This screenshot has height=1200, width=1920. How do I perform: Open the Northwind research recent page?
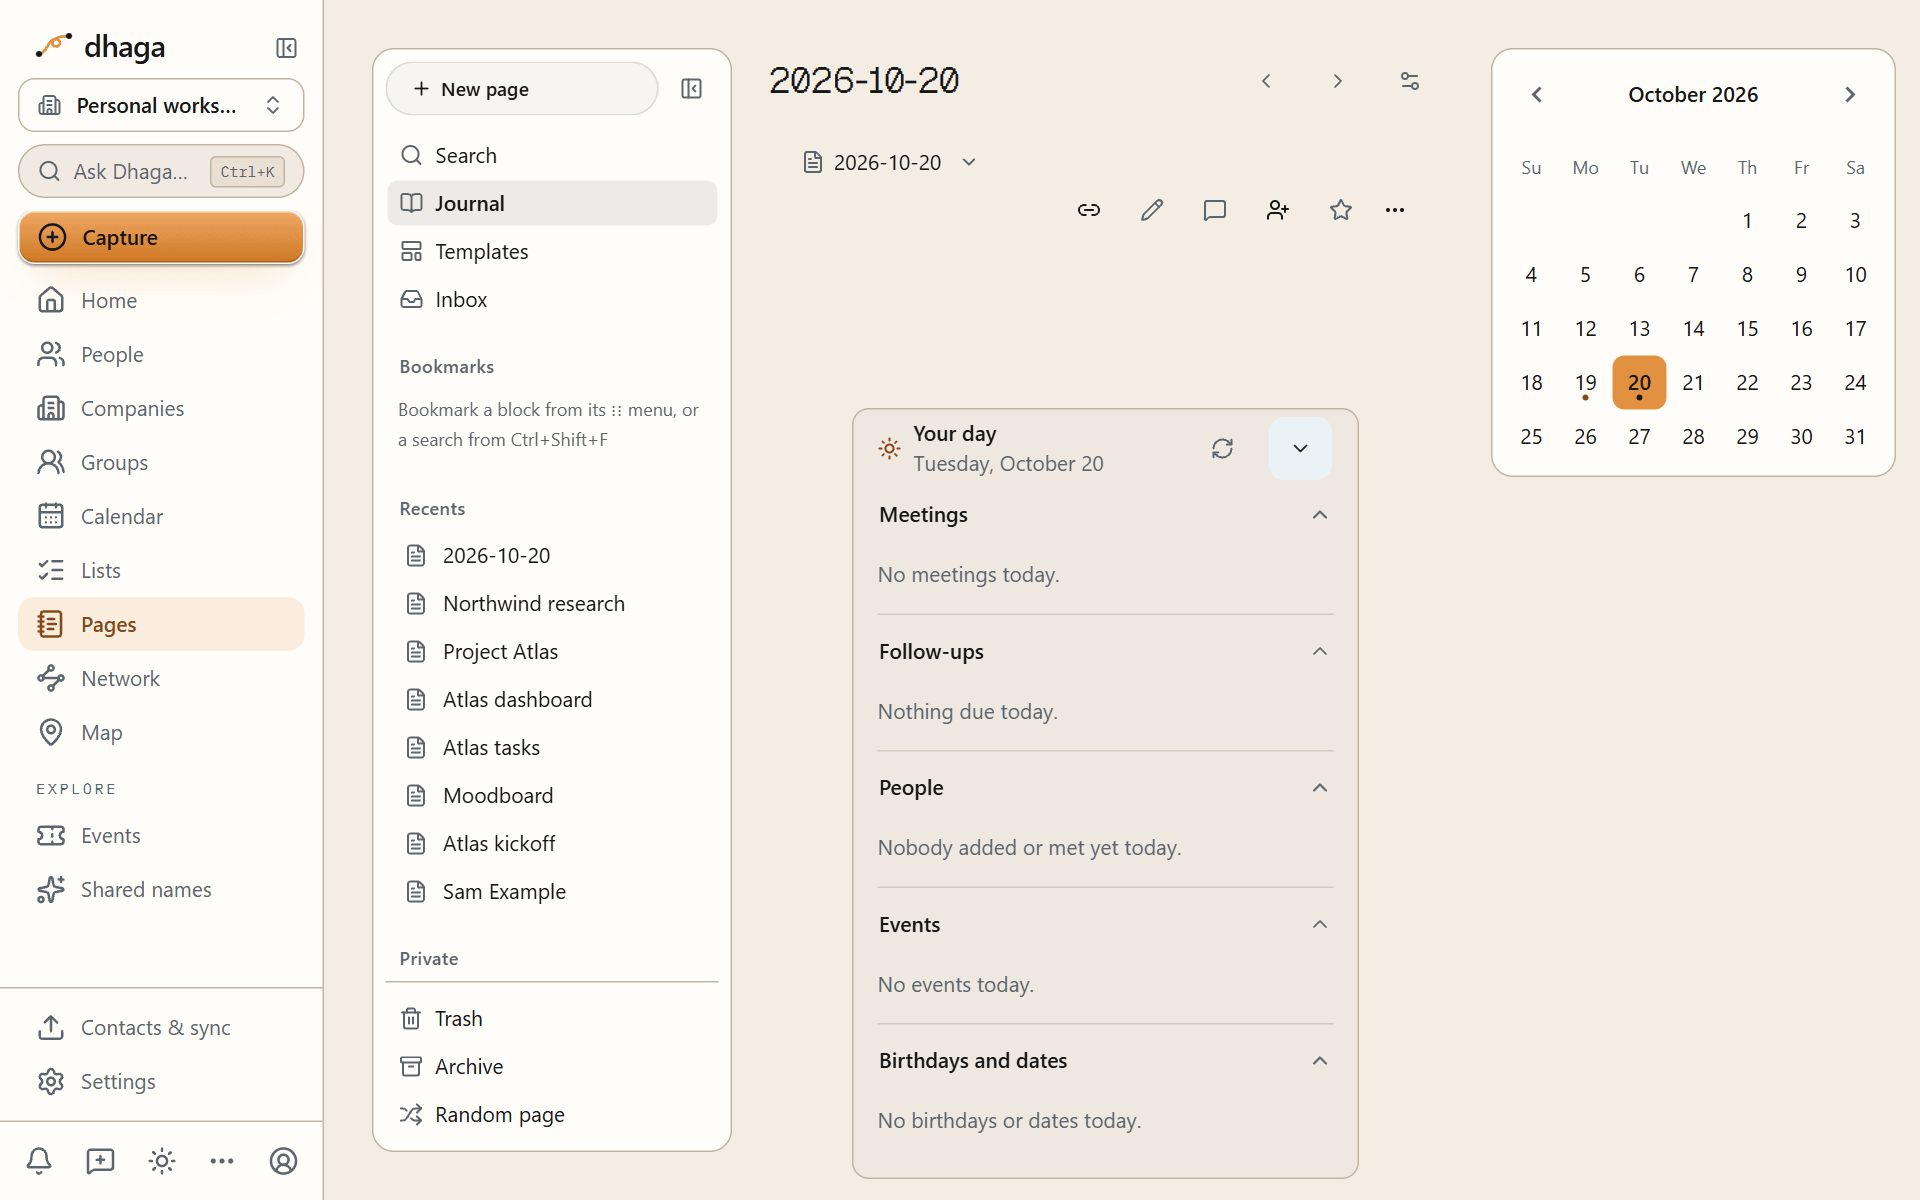[x=552, y=603]
